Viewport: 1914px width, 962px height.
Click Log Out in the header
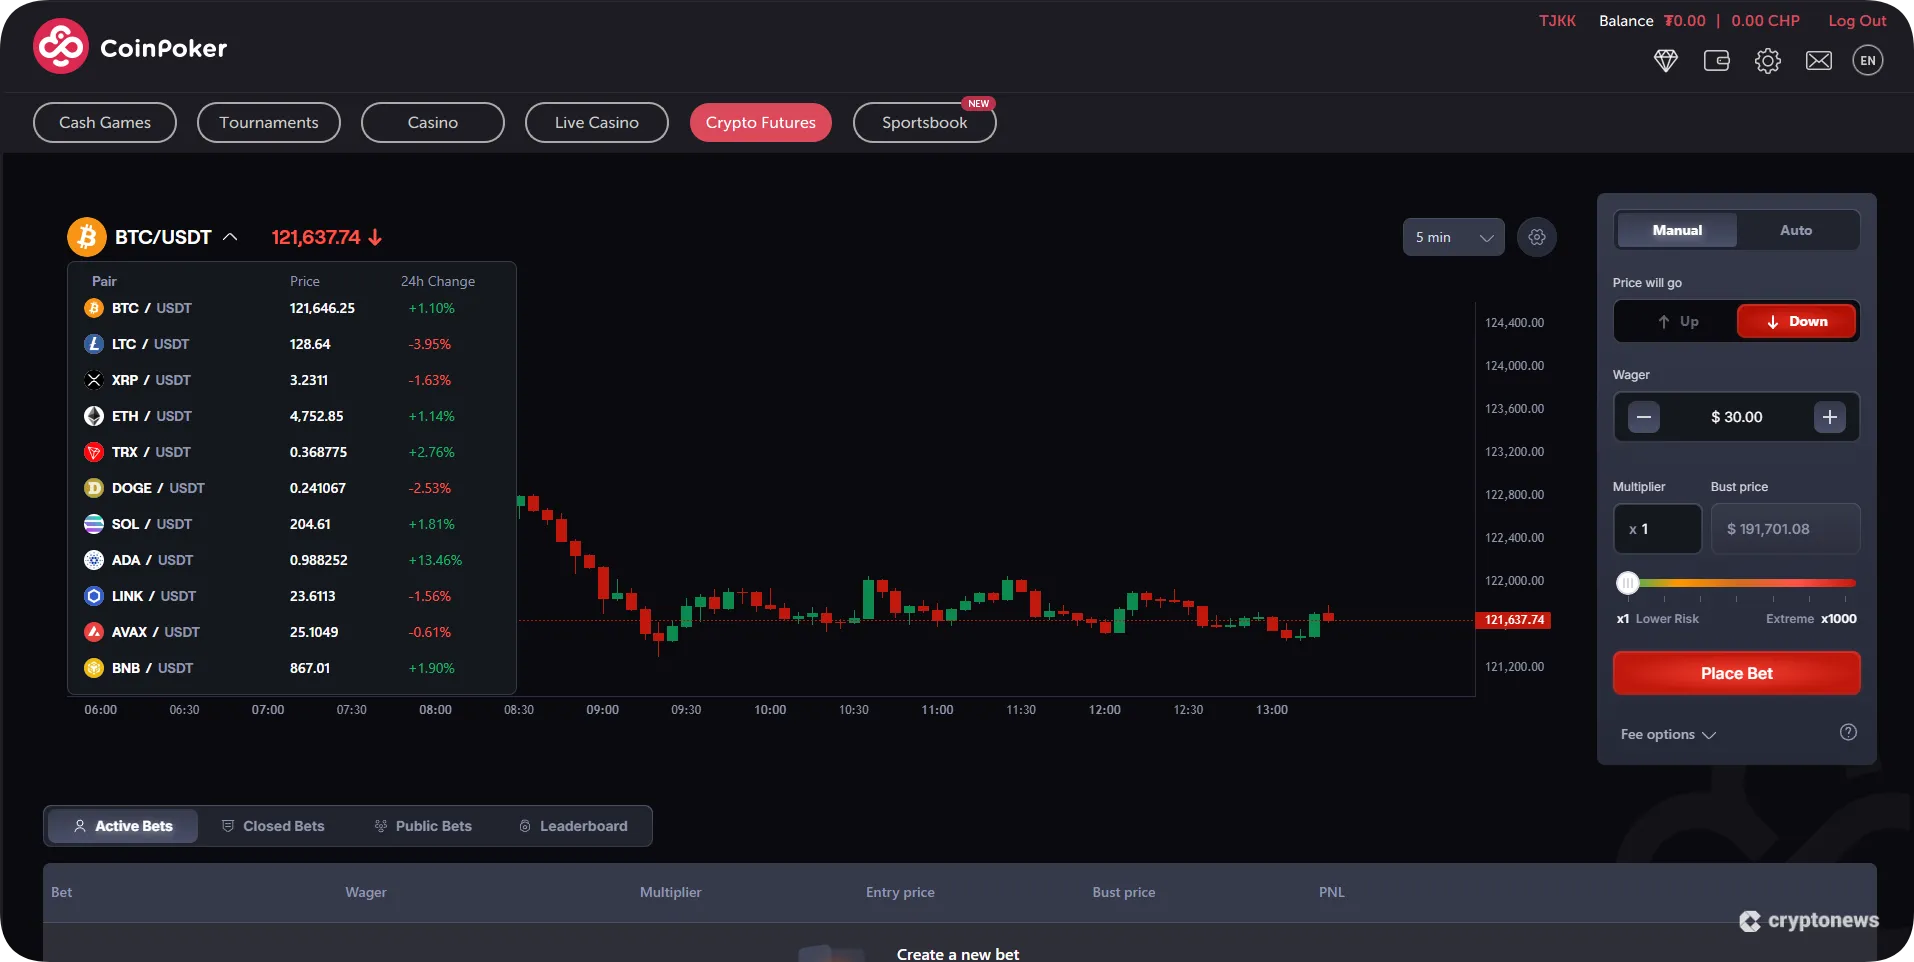1857,19
